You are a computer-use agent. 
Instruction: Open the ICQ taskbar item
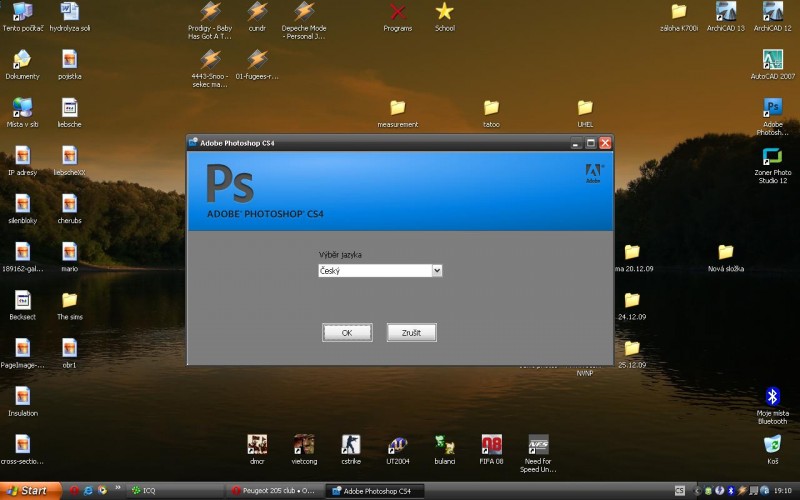click(145, 491)
